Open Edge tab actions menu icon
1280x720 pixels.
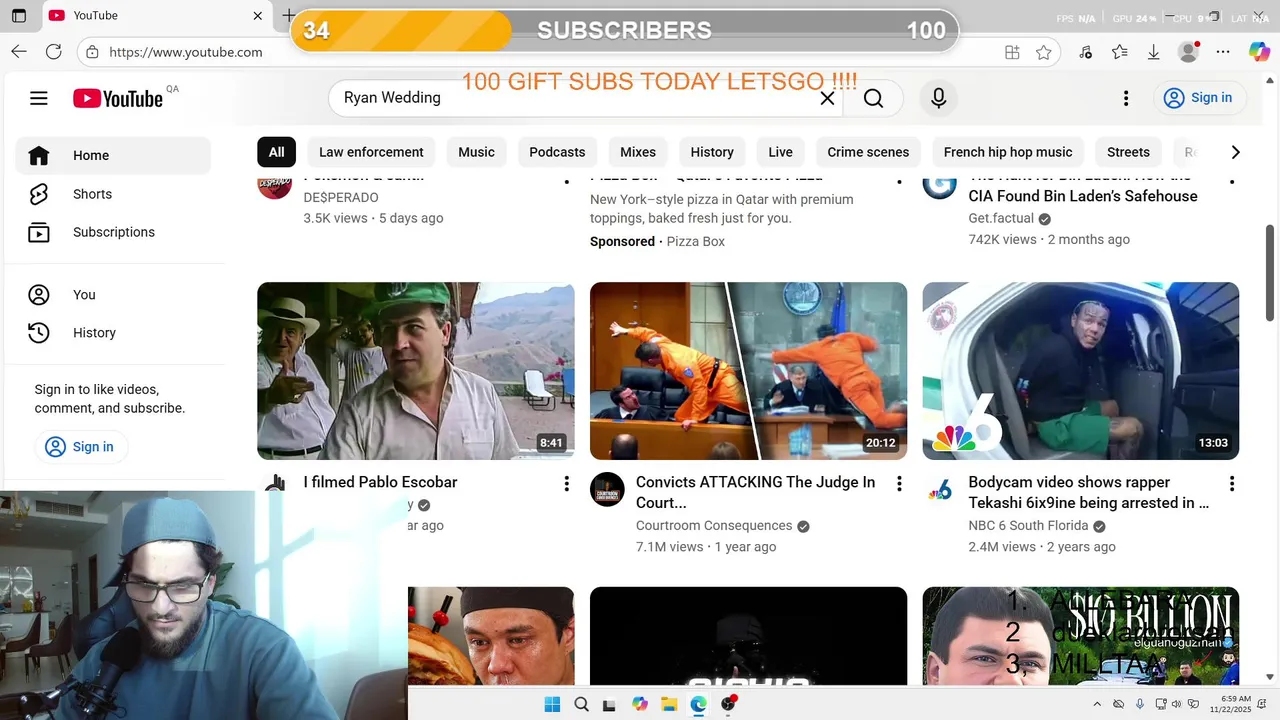point(18,16)
